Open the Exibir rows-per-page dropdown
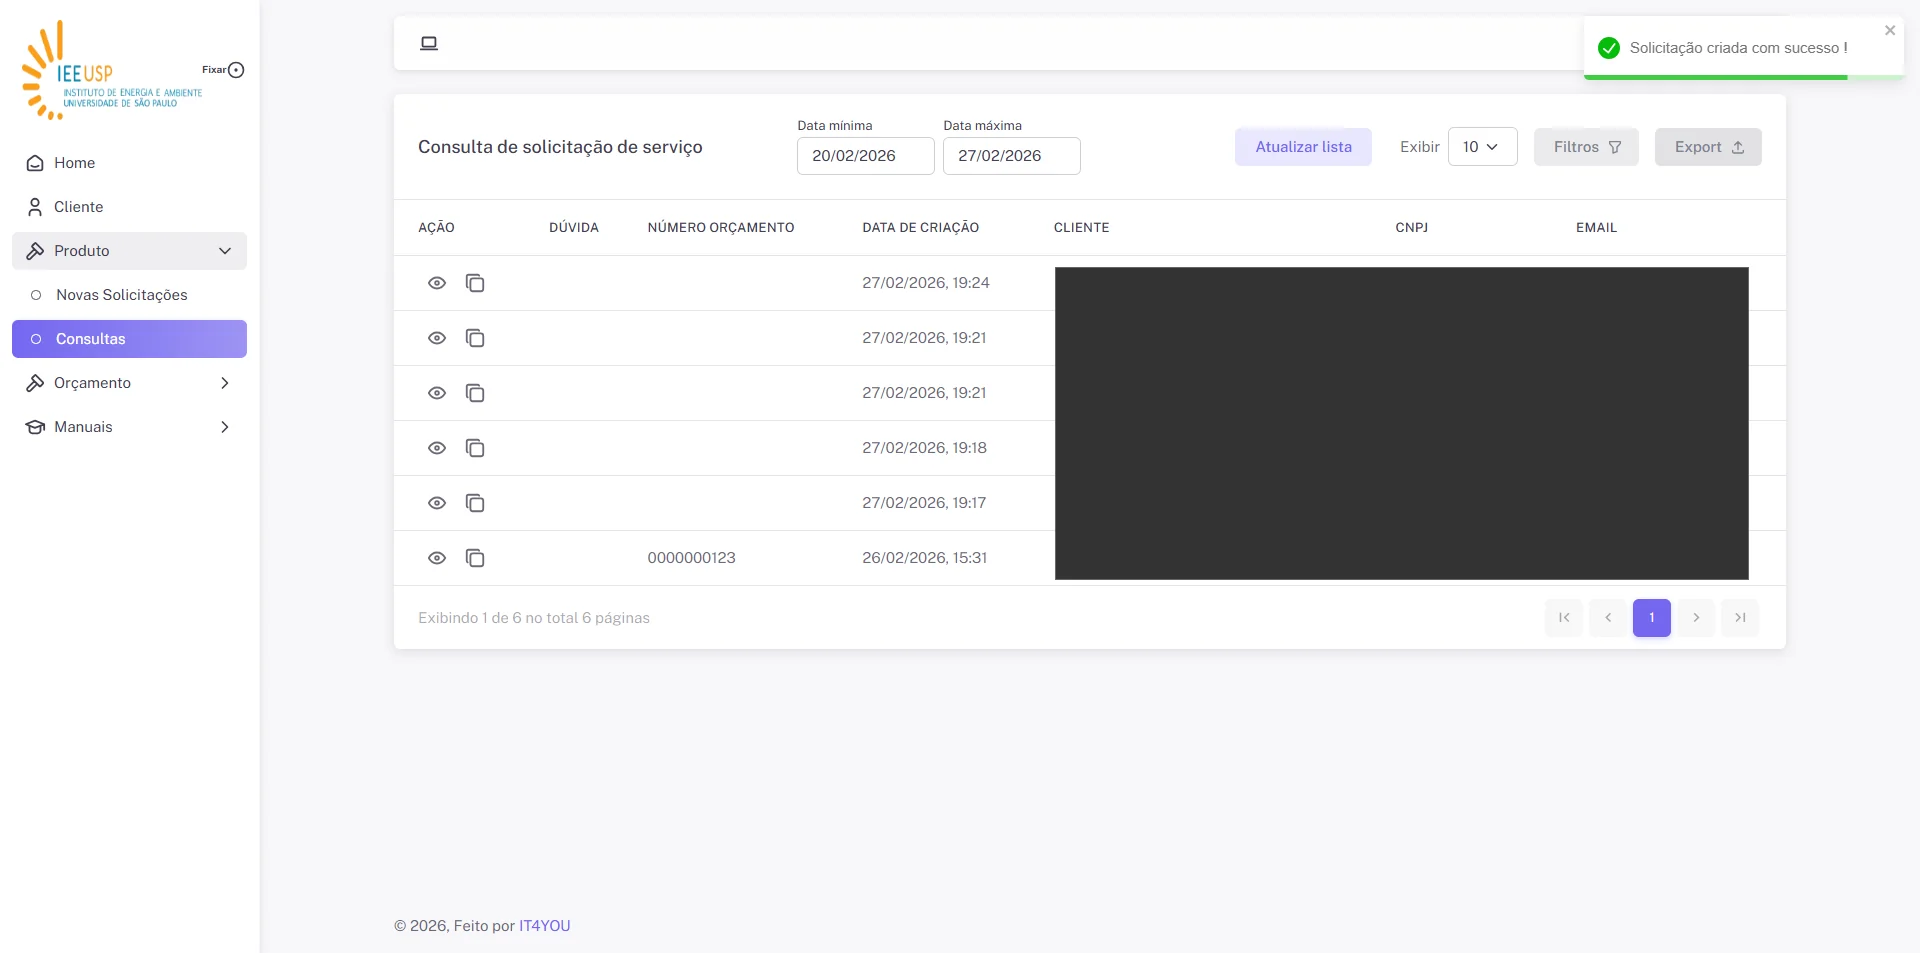This screenshot has height=953, width=1920. [1482, 147]
